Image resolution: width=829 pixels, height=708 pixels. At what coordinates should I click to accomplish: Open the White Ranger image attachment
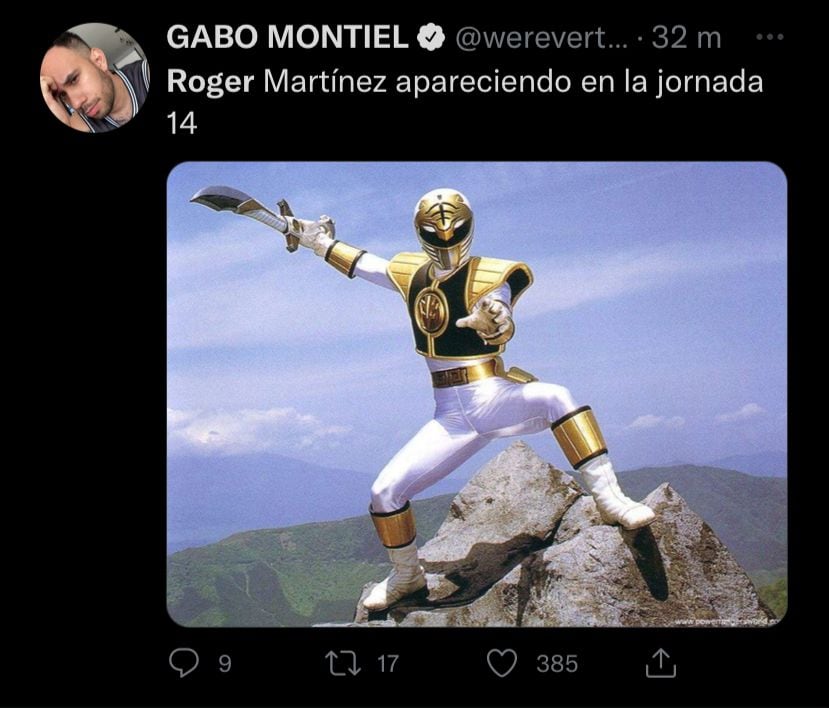pyautogui.click(x=477, y=394)
